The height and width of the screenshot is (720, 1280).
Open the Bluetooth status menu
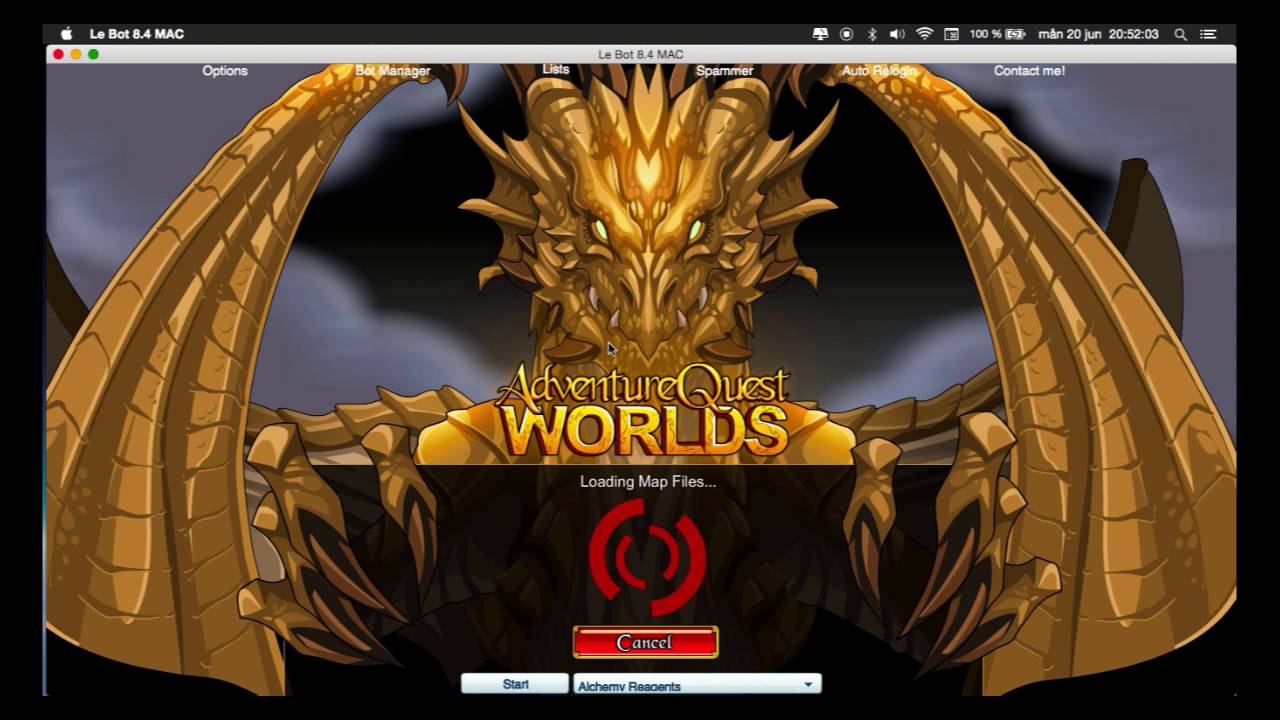[x=872, y=34]
